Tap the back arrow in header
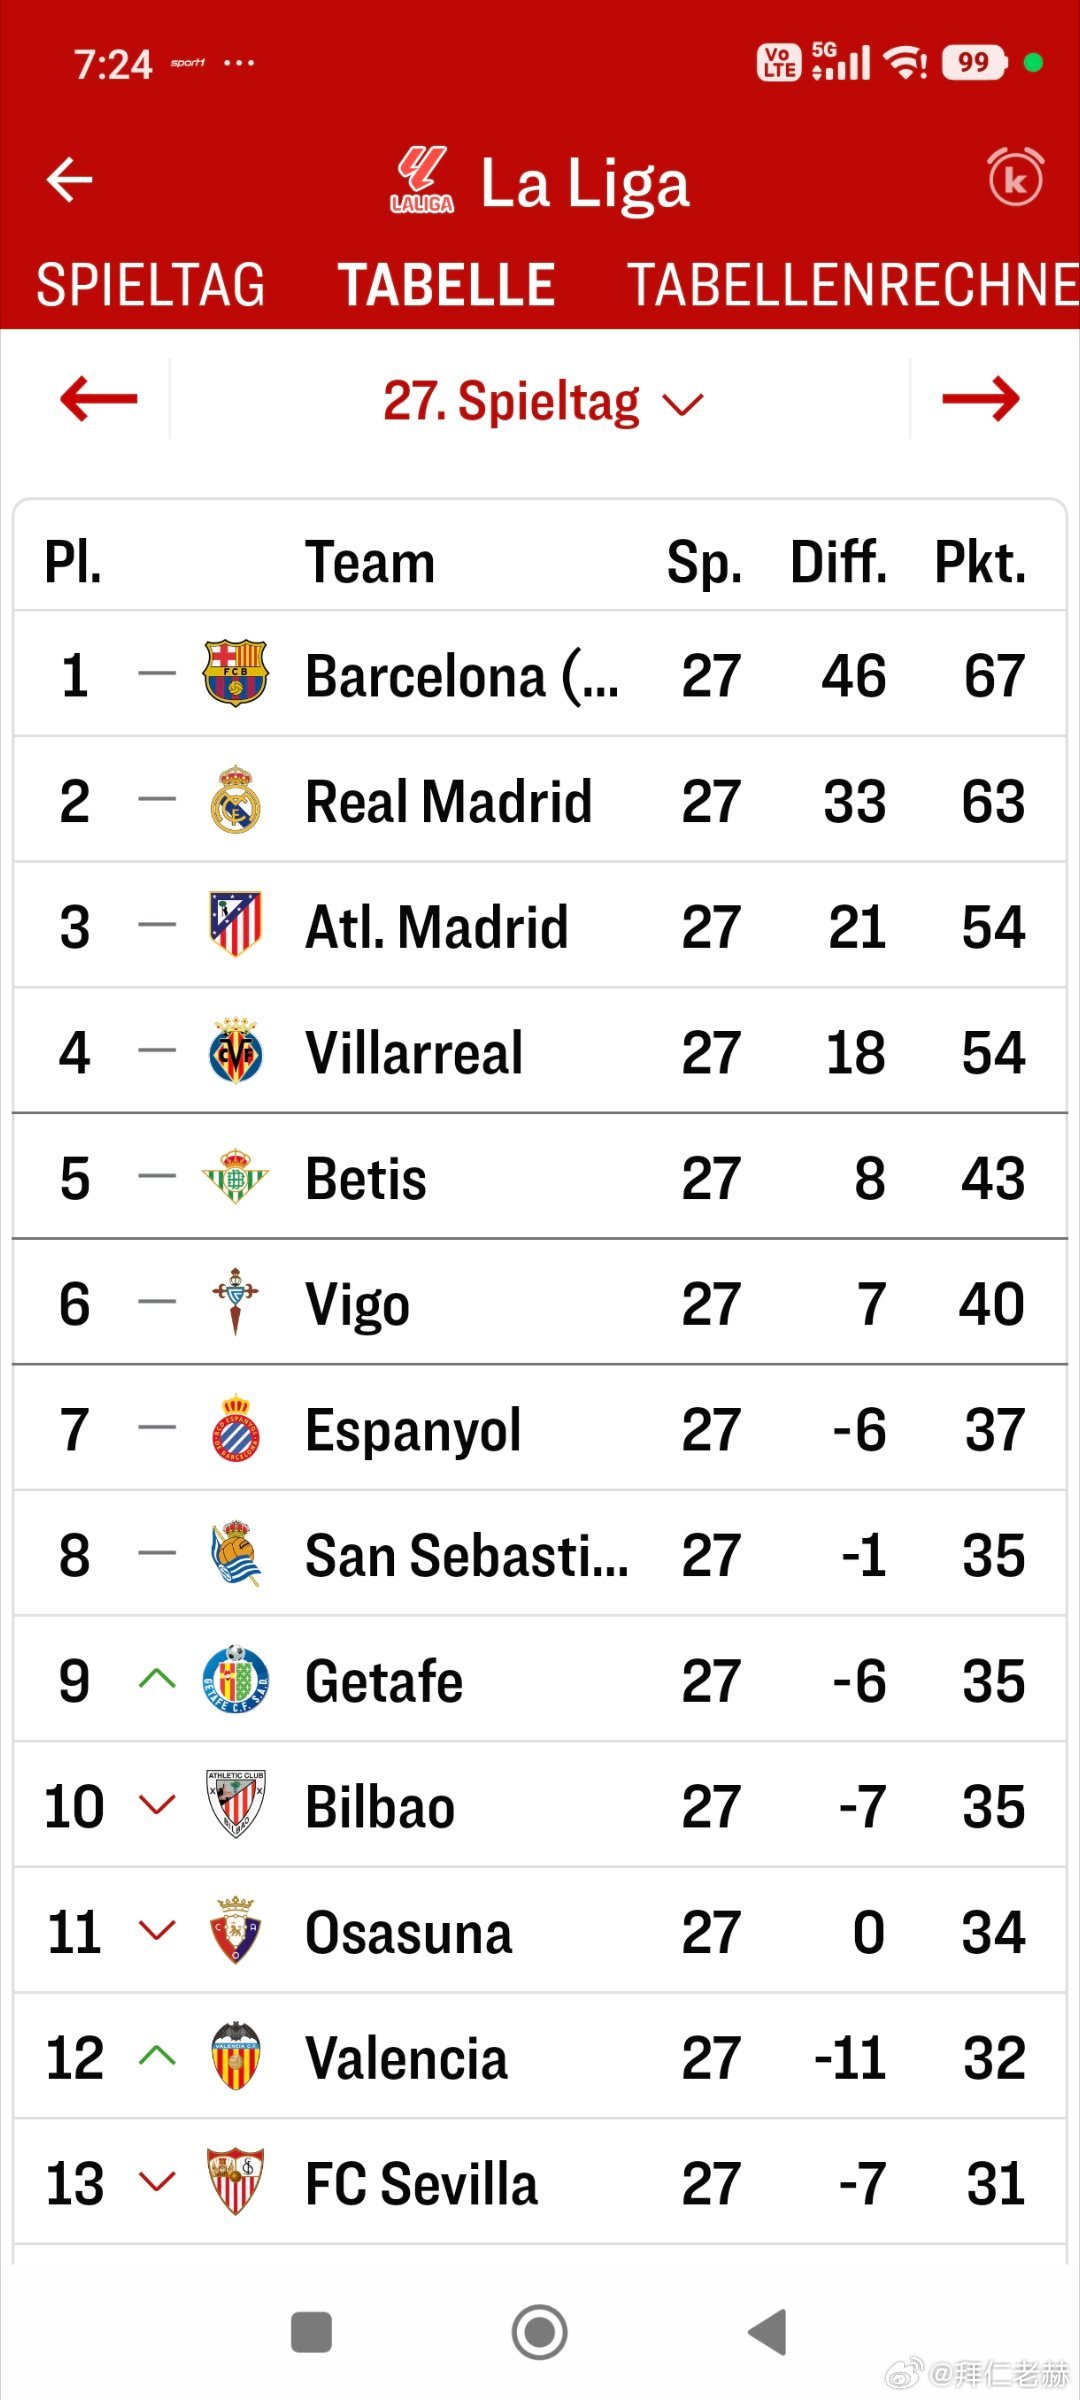The height and width of the screenshot is (2400, 1080). point(70,180)
